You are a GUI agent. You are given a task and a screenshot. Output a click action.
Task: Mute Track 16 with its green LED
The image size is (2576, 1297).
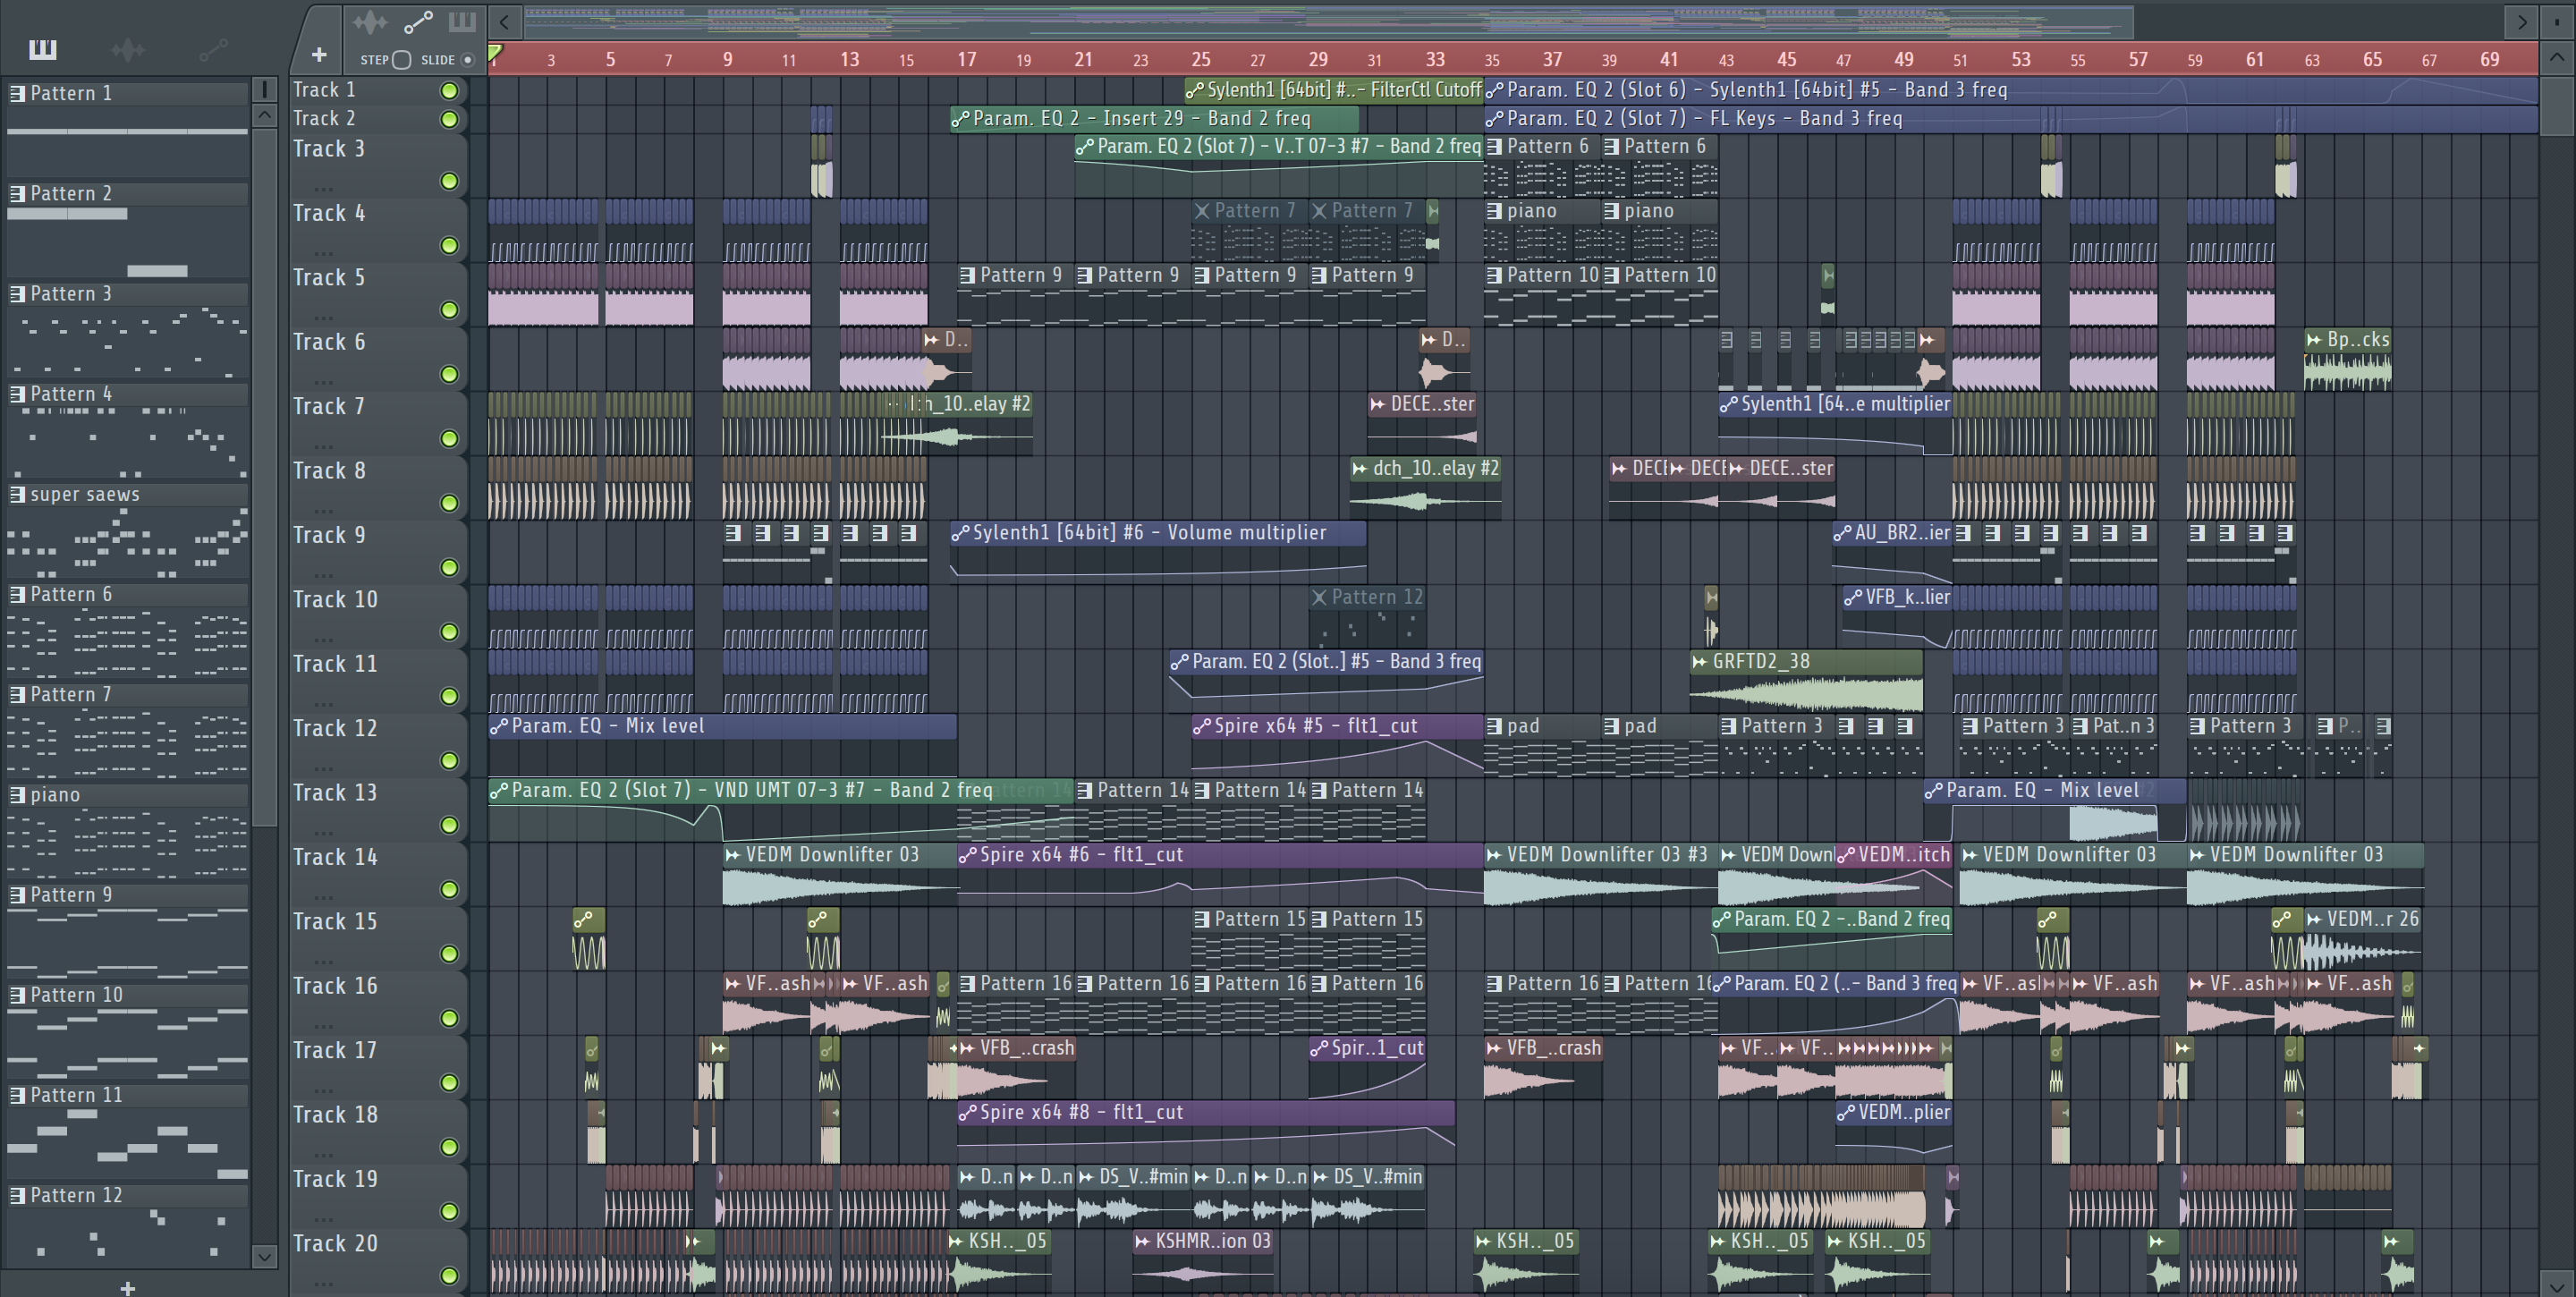pyautogui.click(x=449, y=1017)
